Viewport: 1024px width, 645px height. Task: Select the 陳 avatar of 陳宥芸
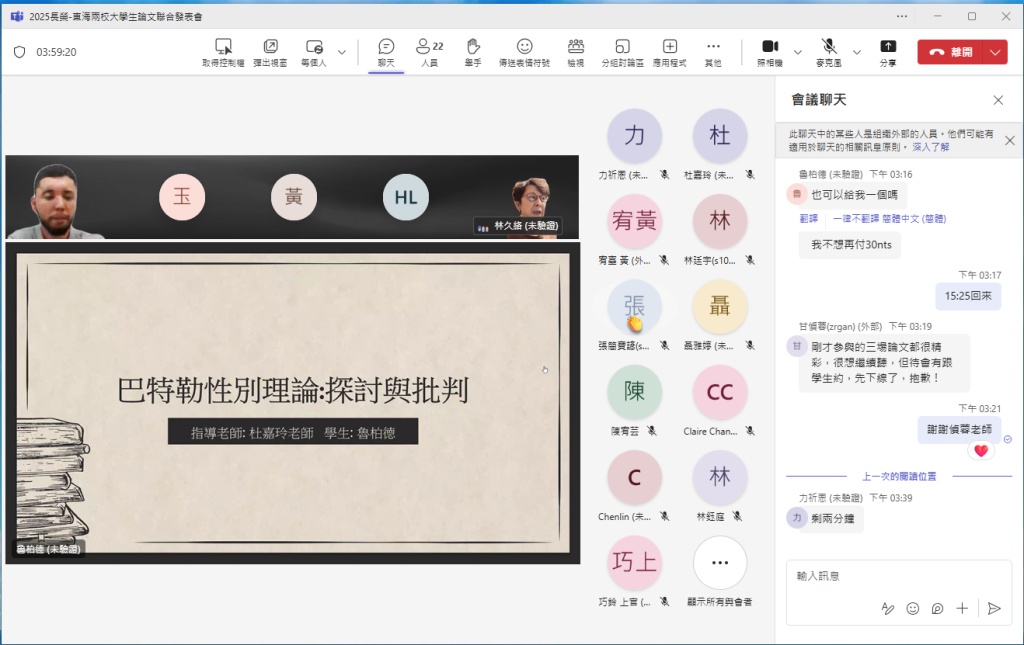pos(635,392)
